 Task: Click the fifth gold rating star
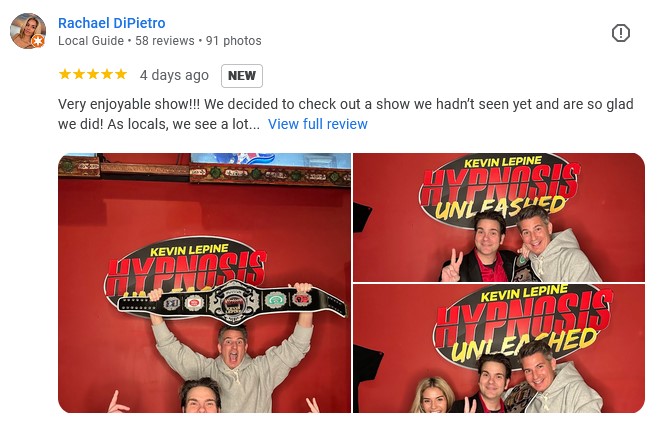(x=121, y=74)
